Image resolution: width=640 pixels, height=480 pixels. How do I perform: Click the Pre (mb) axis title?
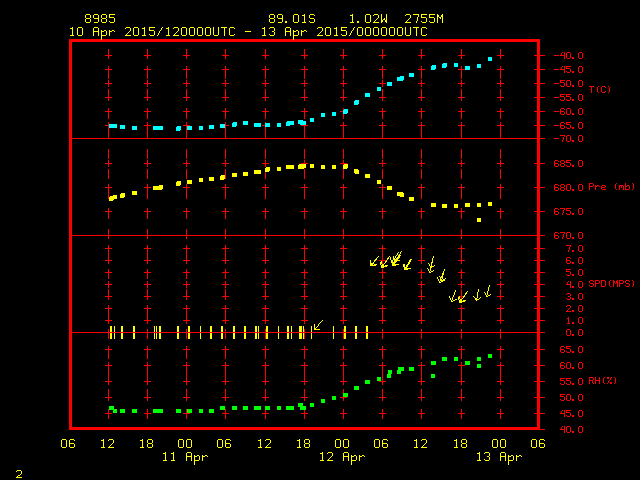click(x=611, y=187)
